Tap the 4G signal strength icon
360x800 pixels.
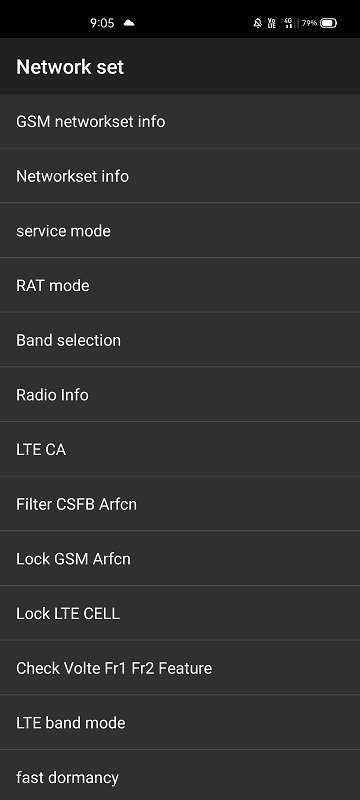pyautogui.click(x=288, y=23)
